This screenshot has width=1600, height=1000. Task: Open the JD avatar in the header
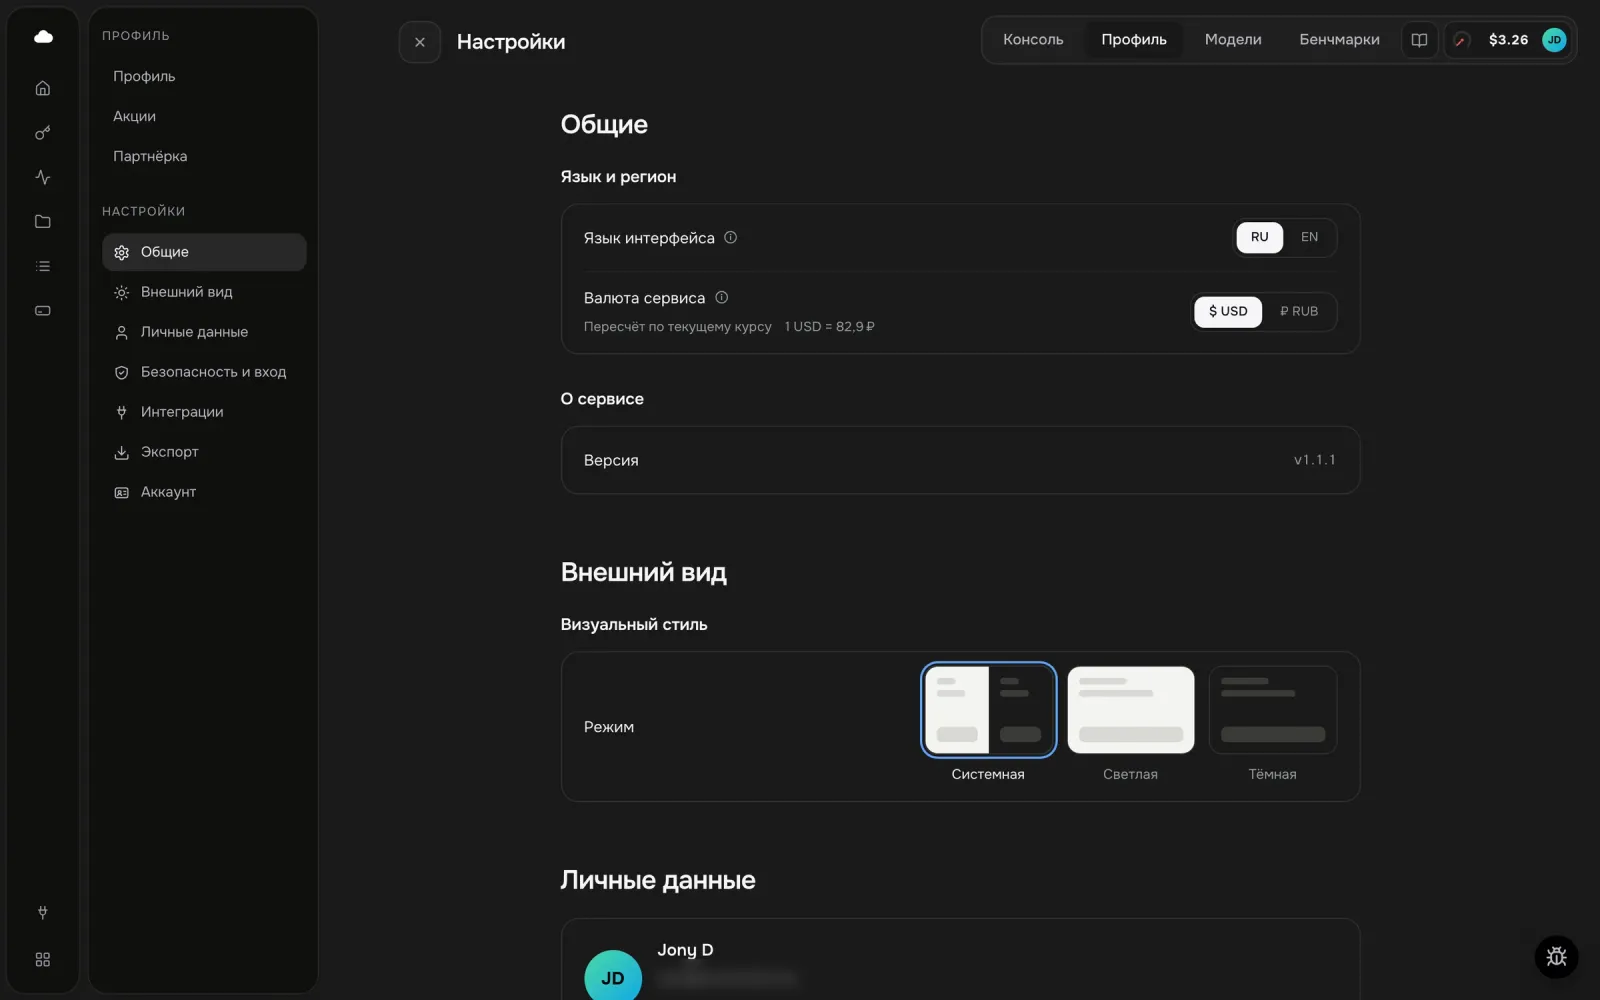click(1554, 40)
